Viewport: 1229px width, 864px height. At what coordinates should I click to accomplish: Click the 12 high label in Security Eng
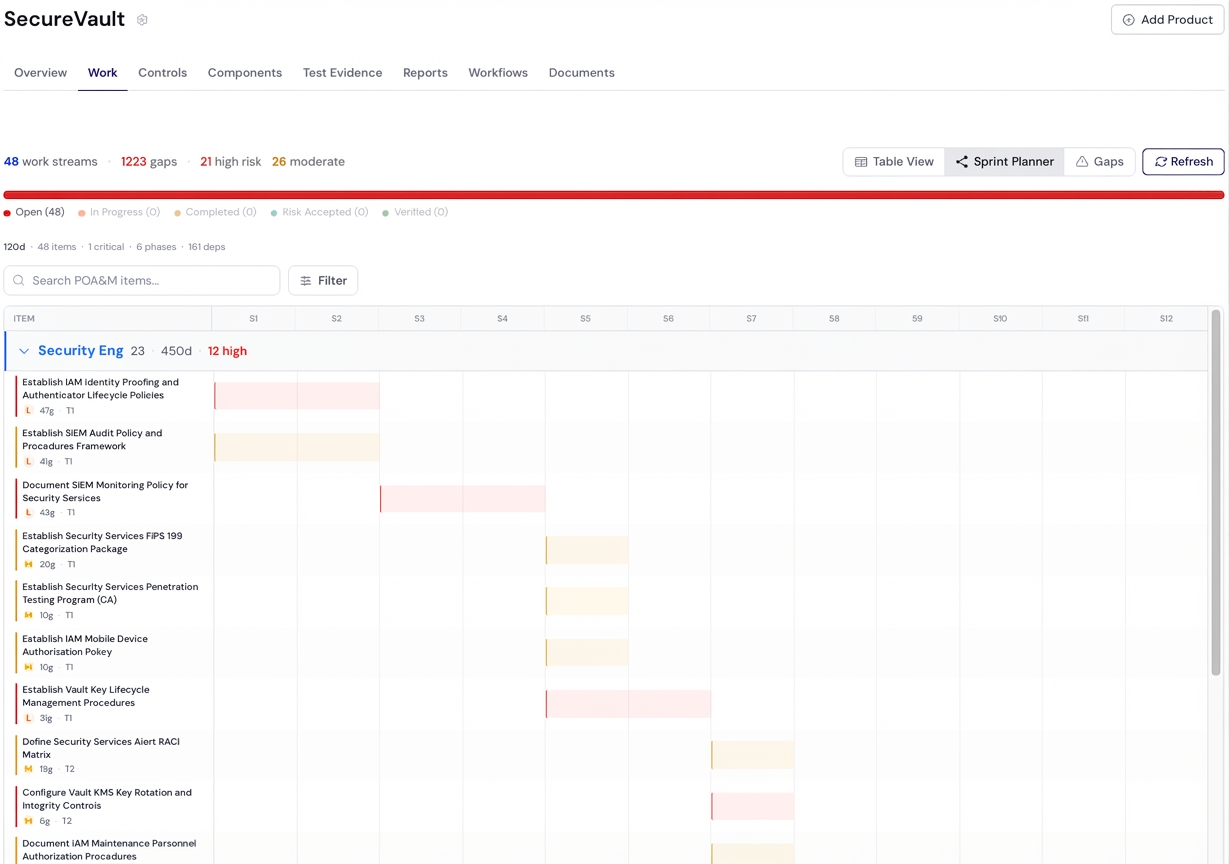(x=227, y=352)
